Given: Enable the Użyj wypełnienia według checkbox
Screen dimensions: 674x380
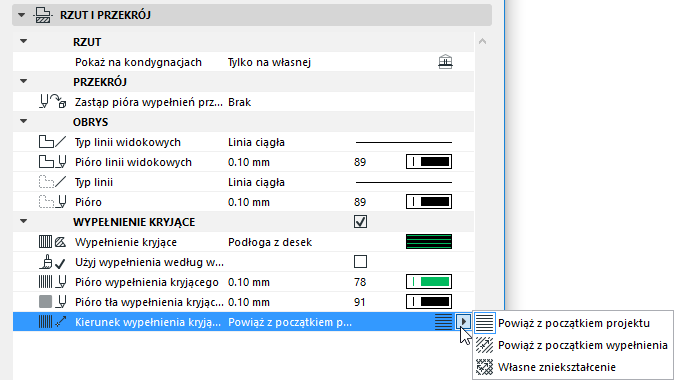Looking at the screenshot, I should (360, 261).
